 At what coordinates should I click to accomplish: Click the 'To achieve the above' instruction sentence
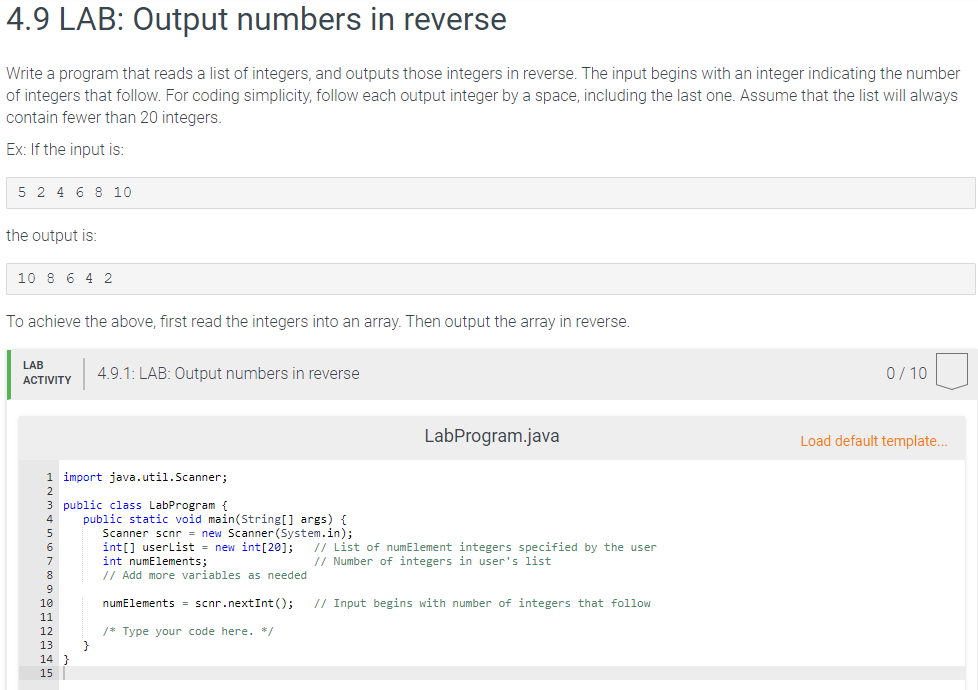(x=318, y=322)
